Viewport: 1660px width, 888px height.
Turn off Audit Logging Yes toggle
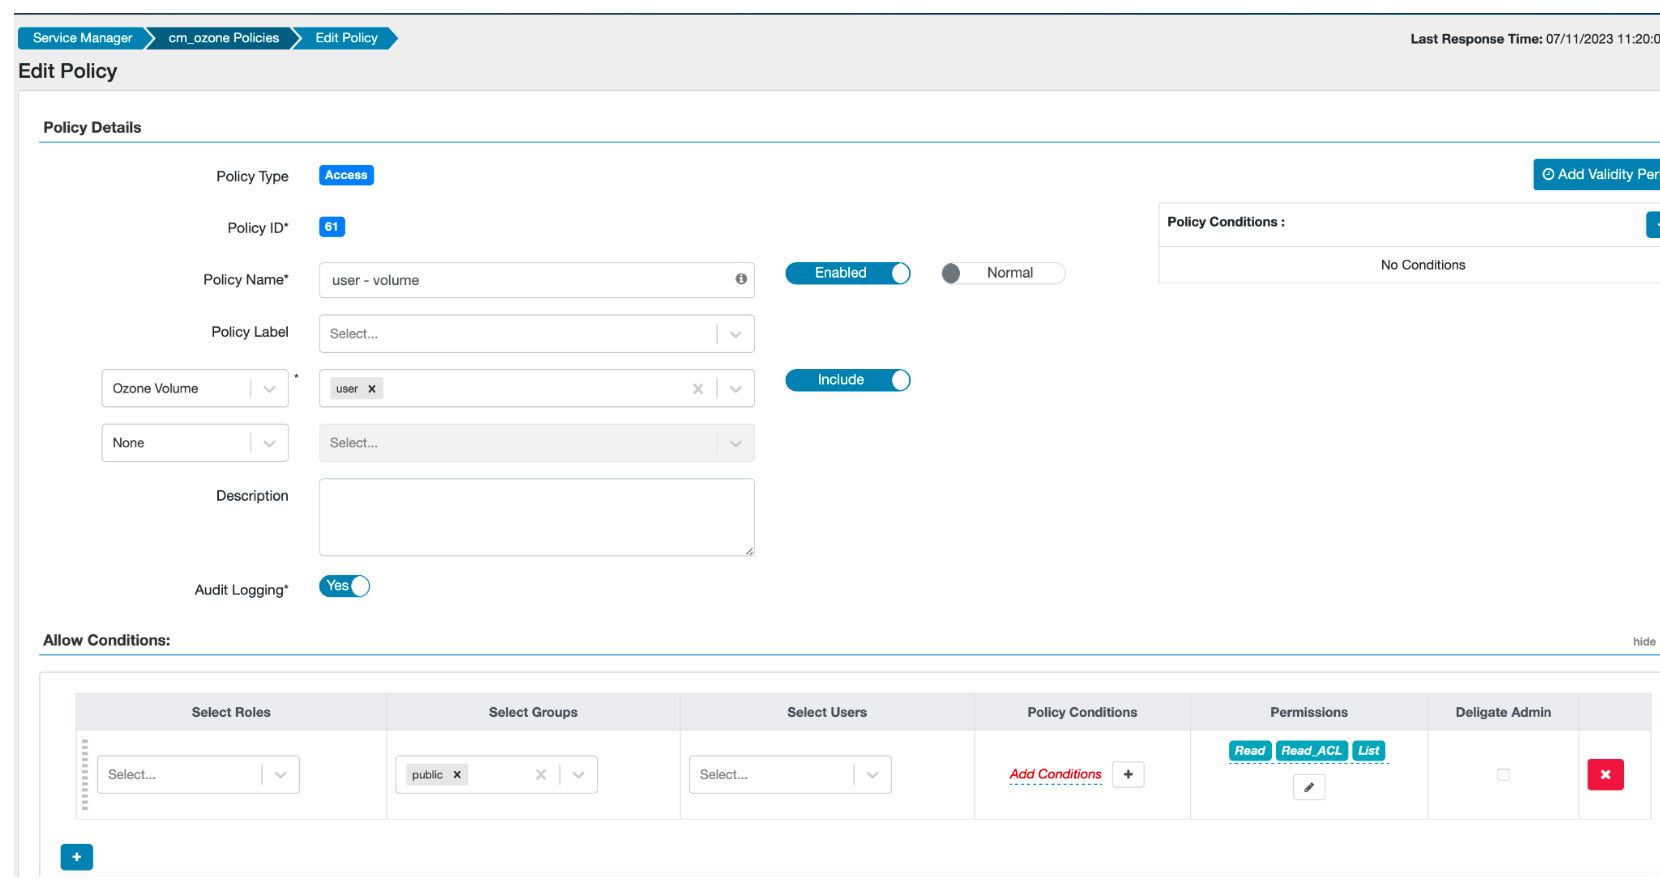click(x=345, y=586)
